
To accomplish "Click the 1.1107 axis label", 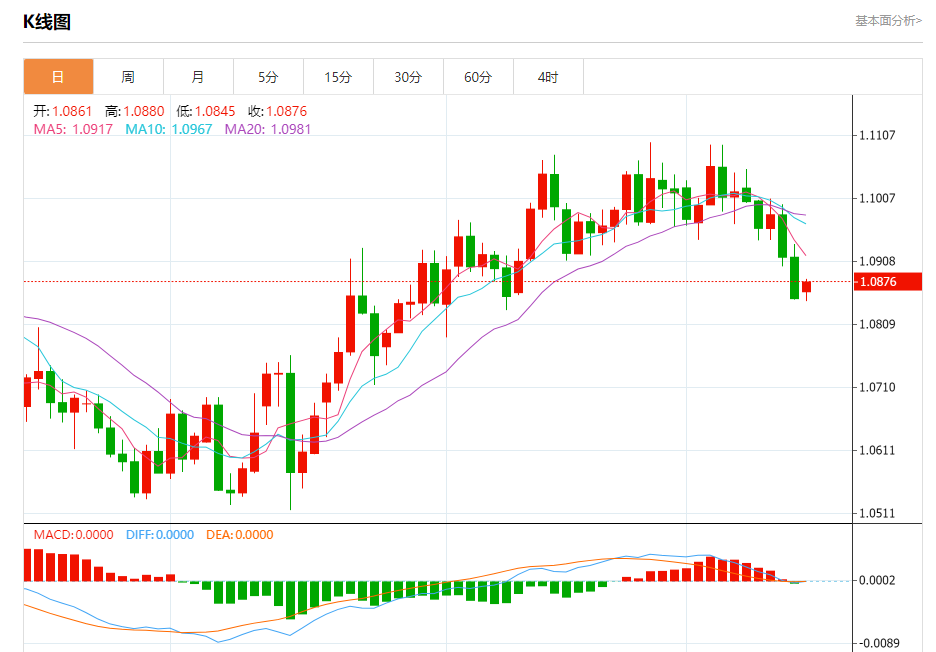I will pos(877,136).
